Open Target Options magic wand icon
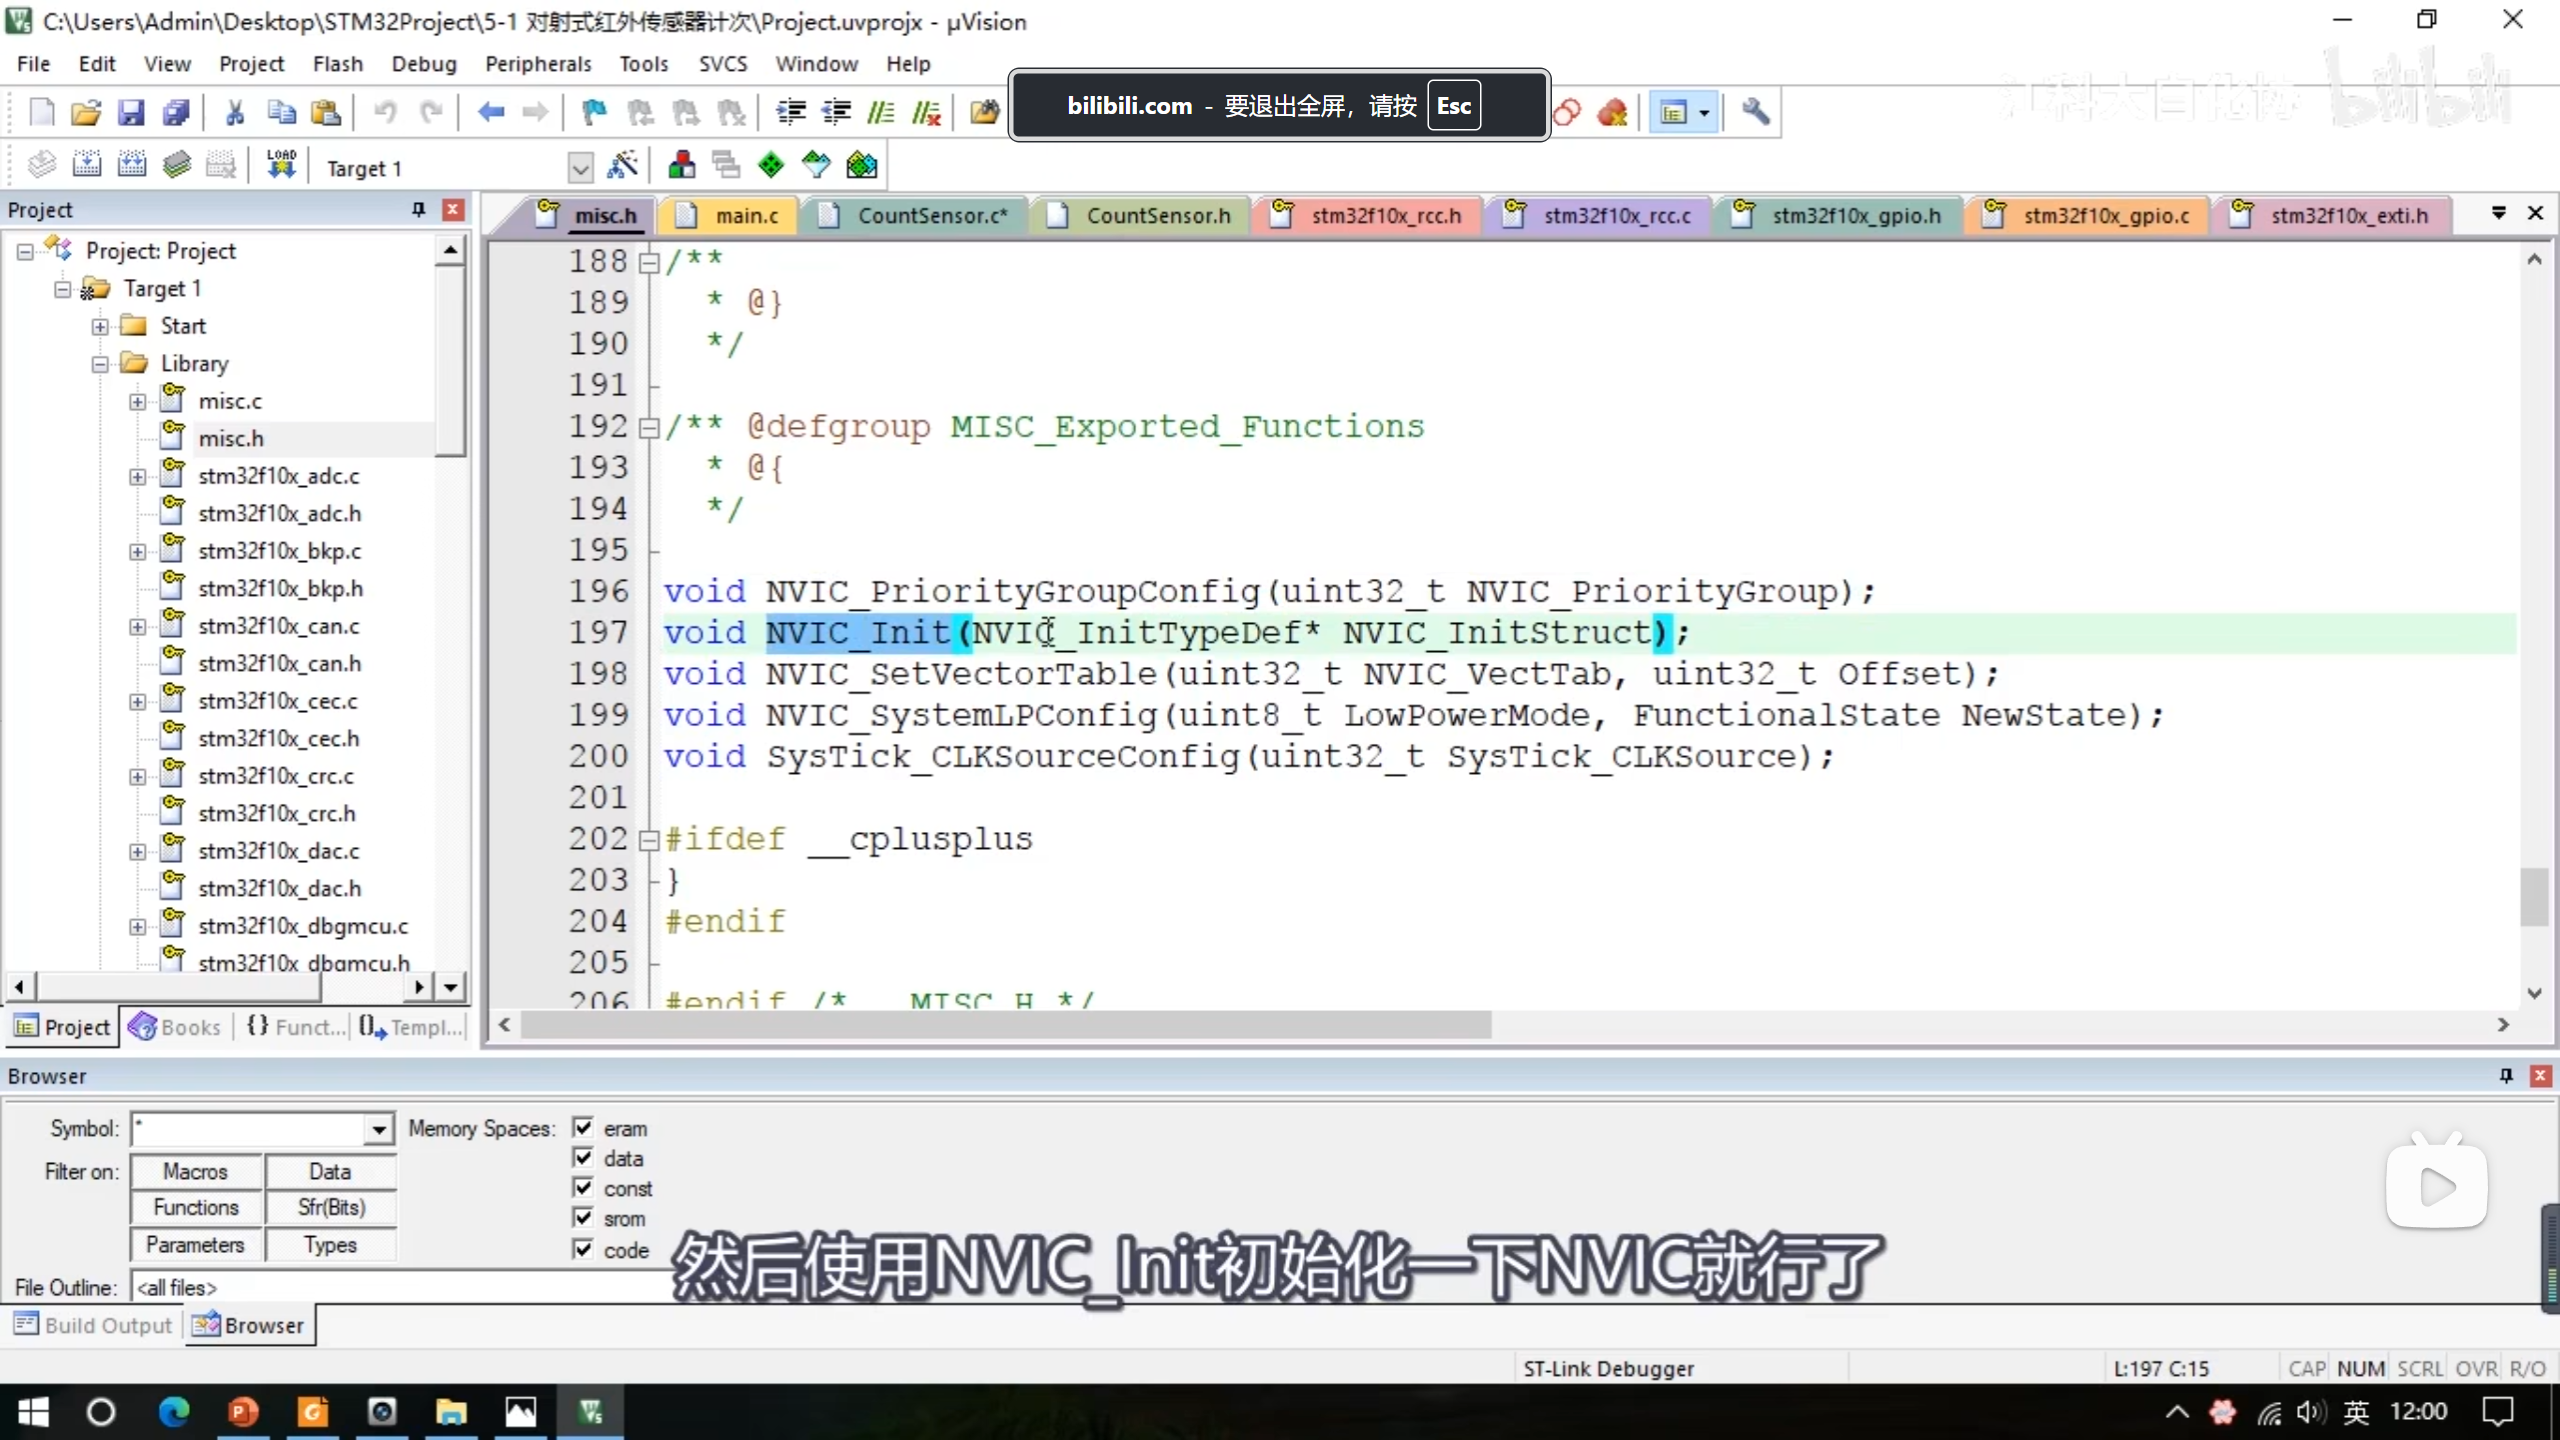Screen dimensions: 2560x1440 click(622, 165)
